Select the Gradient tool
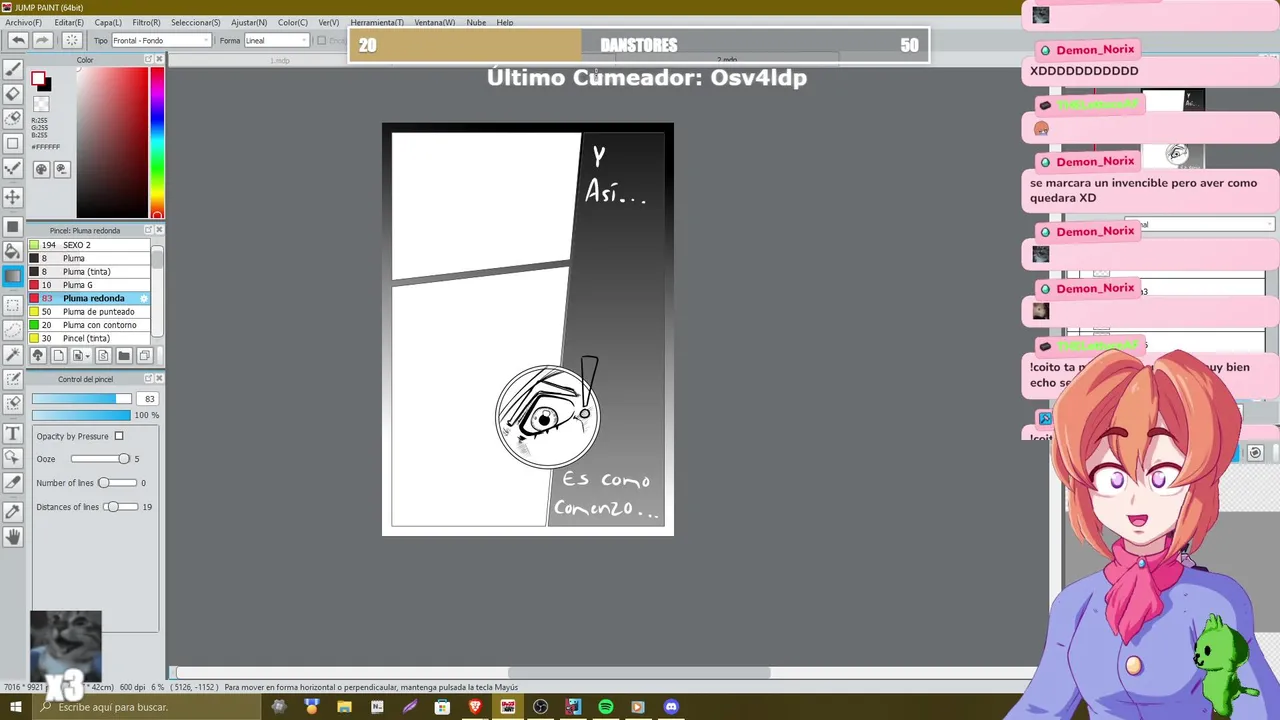 click(x=13, y=275)
